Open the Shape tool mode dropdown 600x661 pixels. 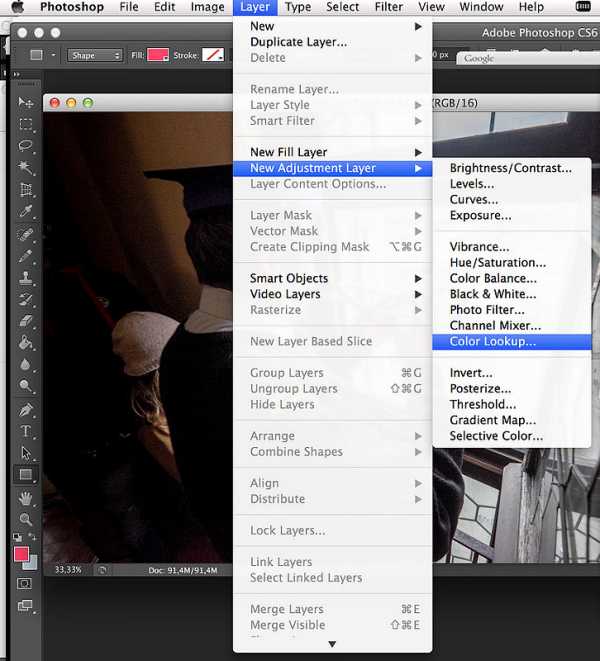tap(95, 55)
